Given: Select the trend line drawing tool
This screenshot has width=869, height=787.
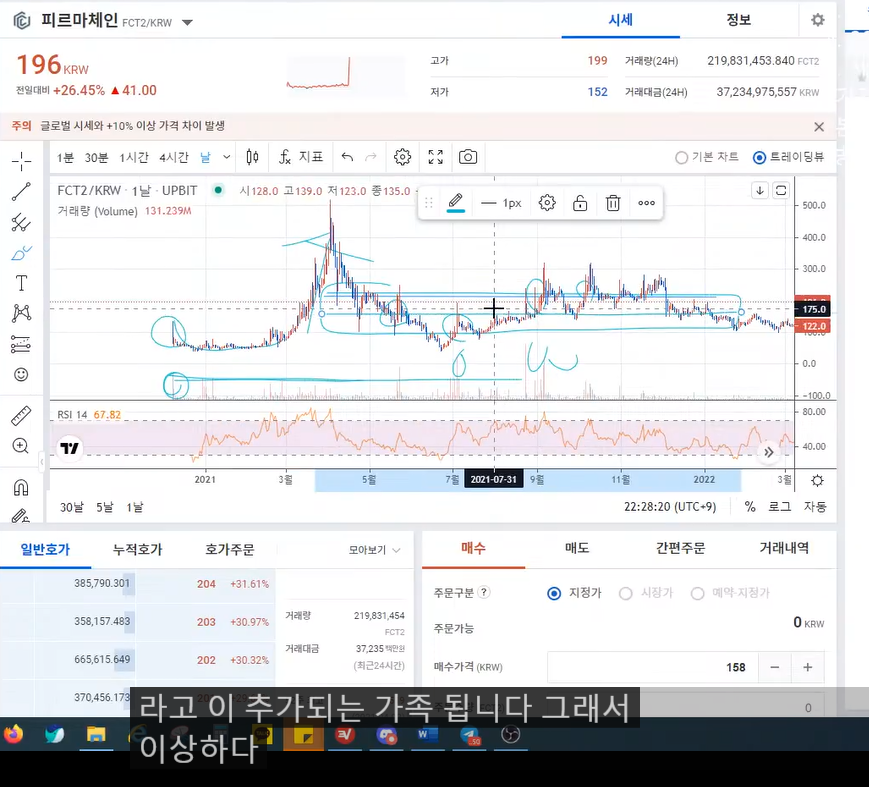Looking at the screenshot, I should [21, 192].
